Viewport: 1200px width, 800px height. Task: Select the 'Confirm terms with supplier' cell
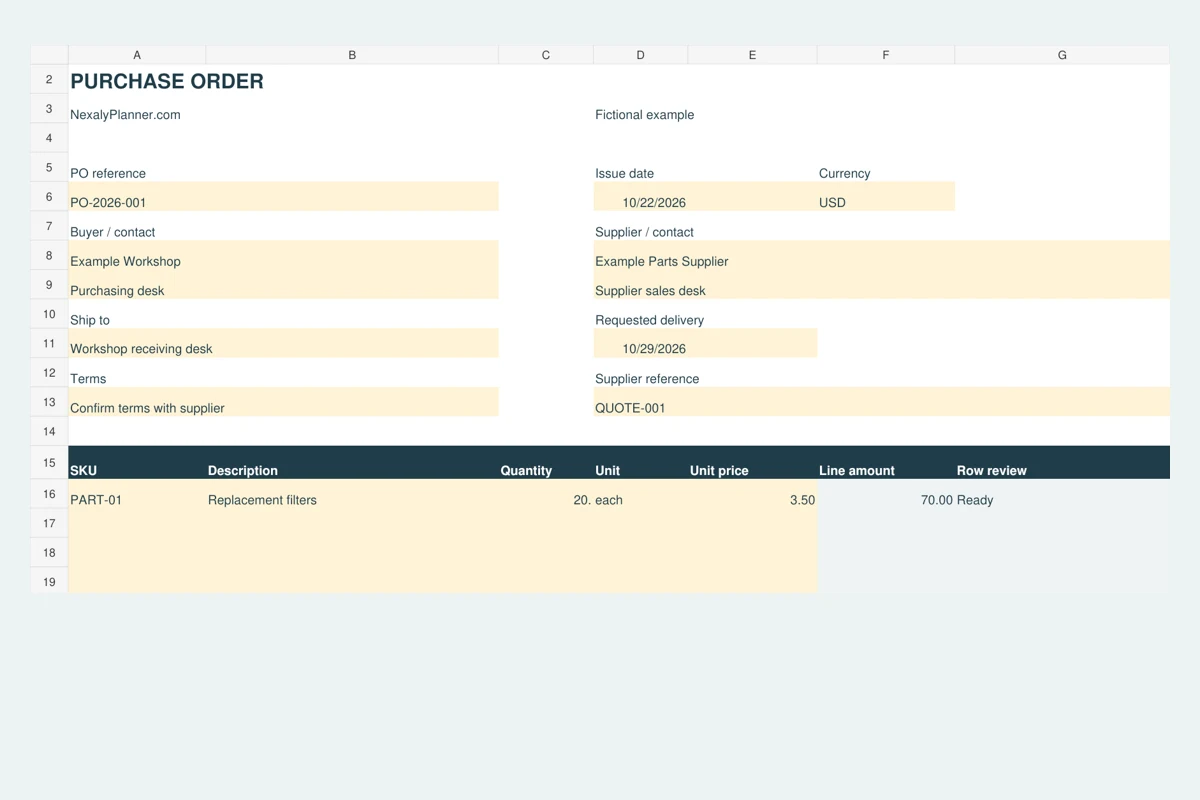[x=283, y=402]
